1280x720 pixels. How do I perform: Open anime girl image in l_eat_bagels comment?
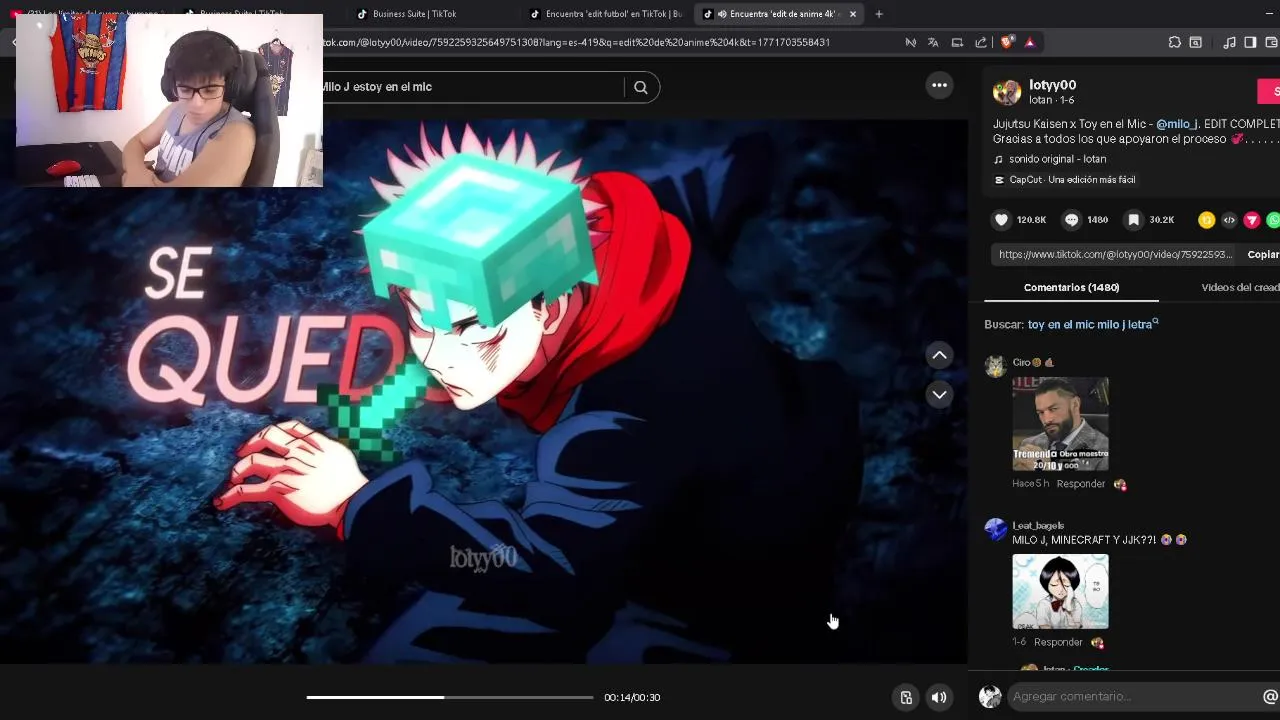[1060, 592]
